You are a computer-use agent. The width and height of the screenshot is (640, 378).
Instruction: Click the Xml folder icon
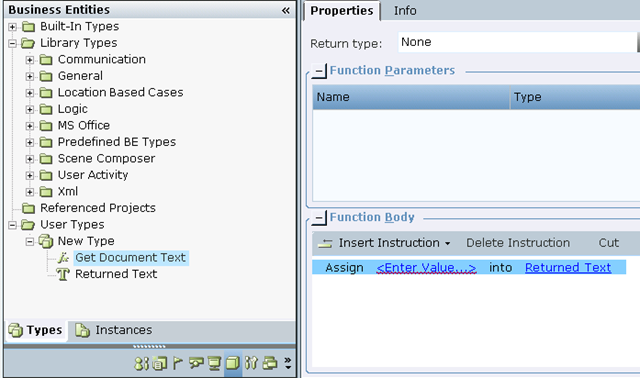(46, 192)
